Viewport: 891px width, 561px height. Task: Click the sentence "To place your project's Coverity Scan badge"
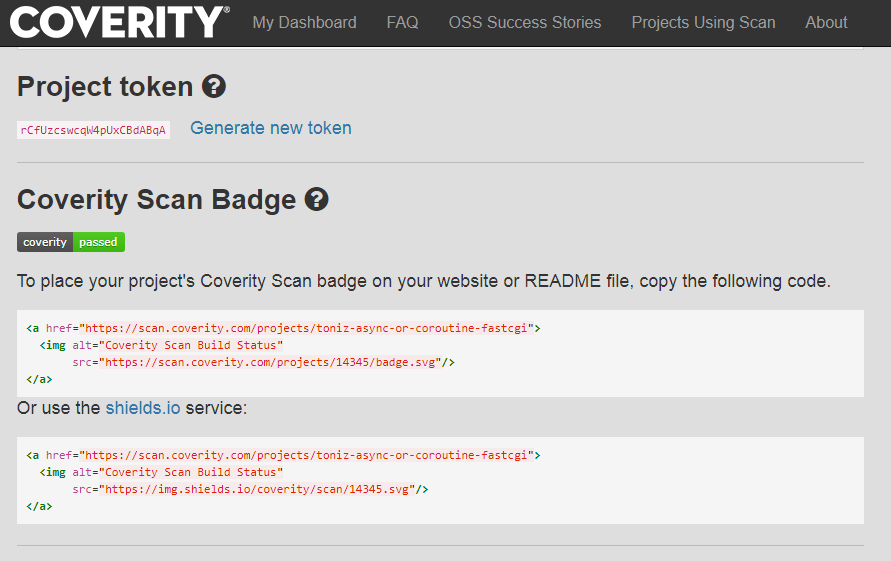pos(423,281)
